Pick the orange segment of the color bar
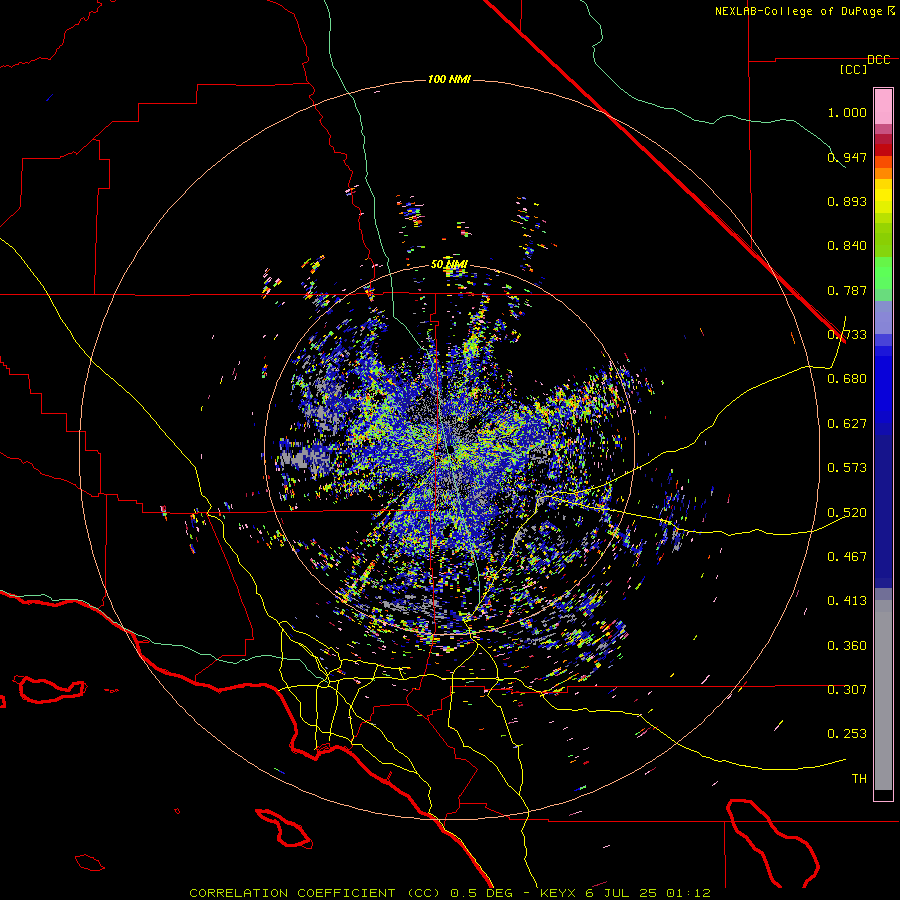 [x=883, y=173]
